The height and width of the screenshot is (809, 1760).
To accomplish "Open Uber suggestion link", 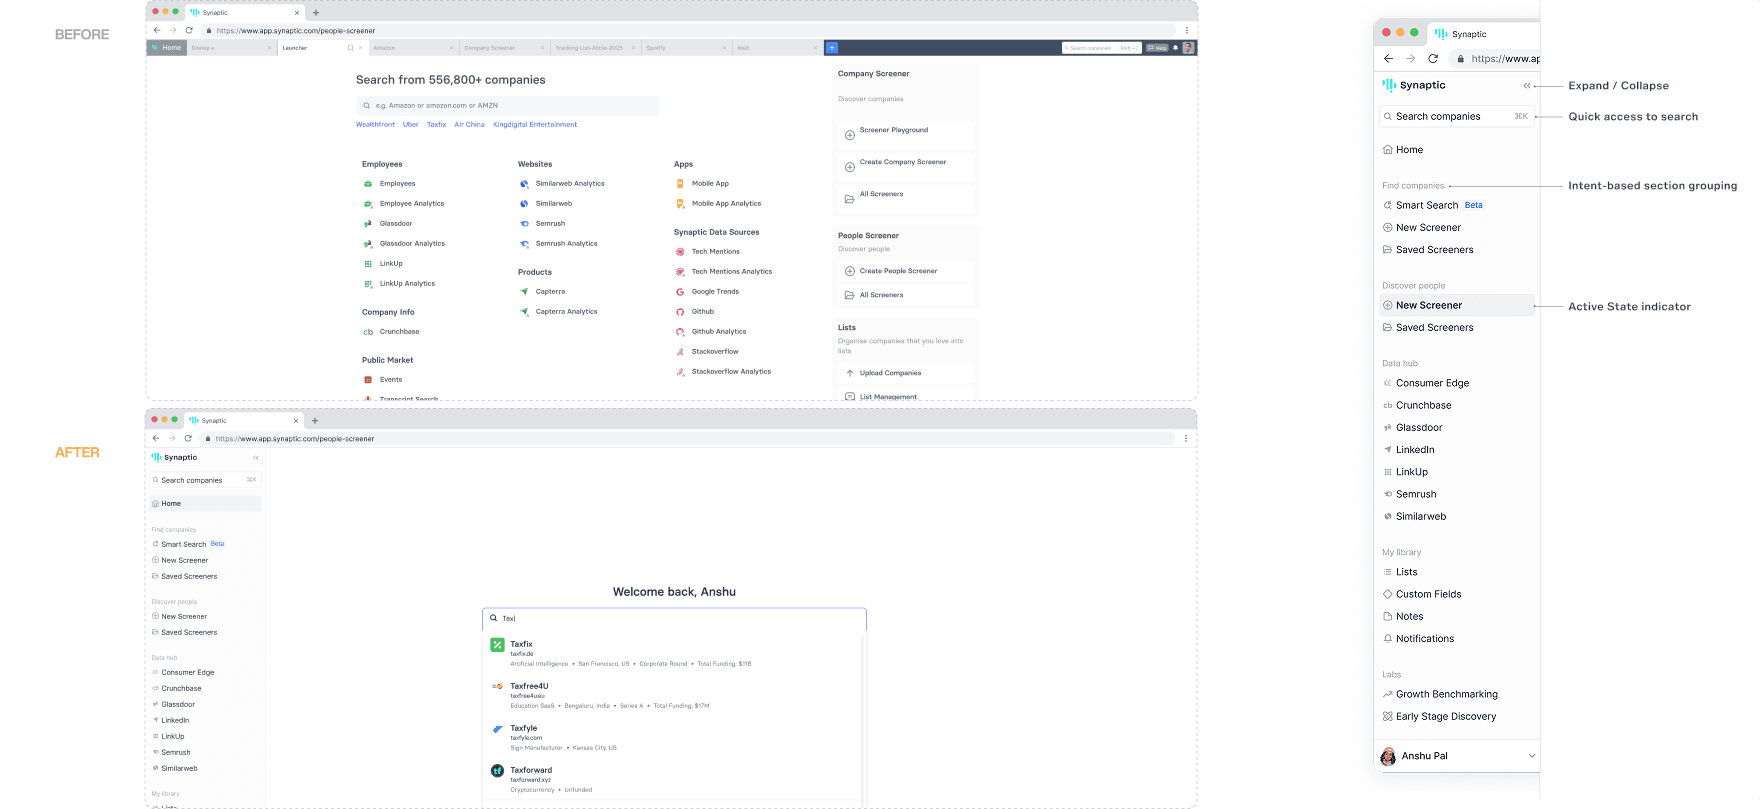I will 410,125.
